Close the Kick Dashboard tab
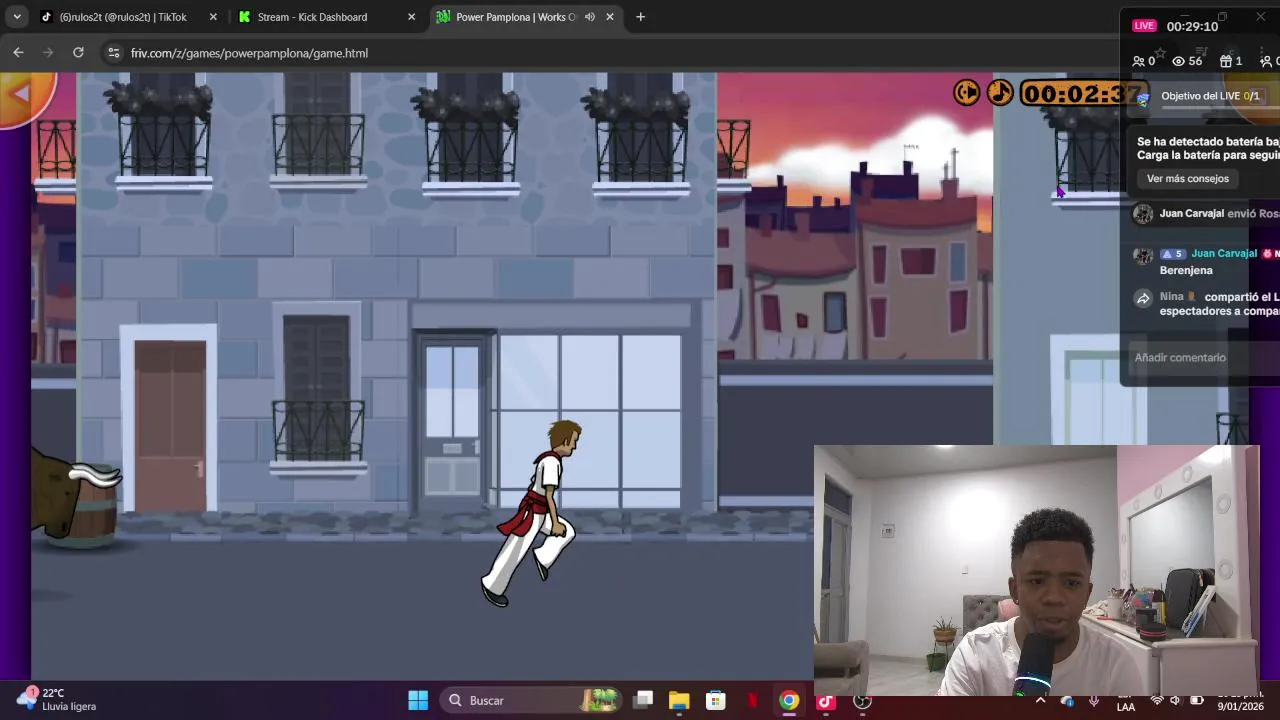Screen dimensions: 1280x720 coord(411,17)
